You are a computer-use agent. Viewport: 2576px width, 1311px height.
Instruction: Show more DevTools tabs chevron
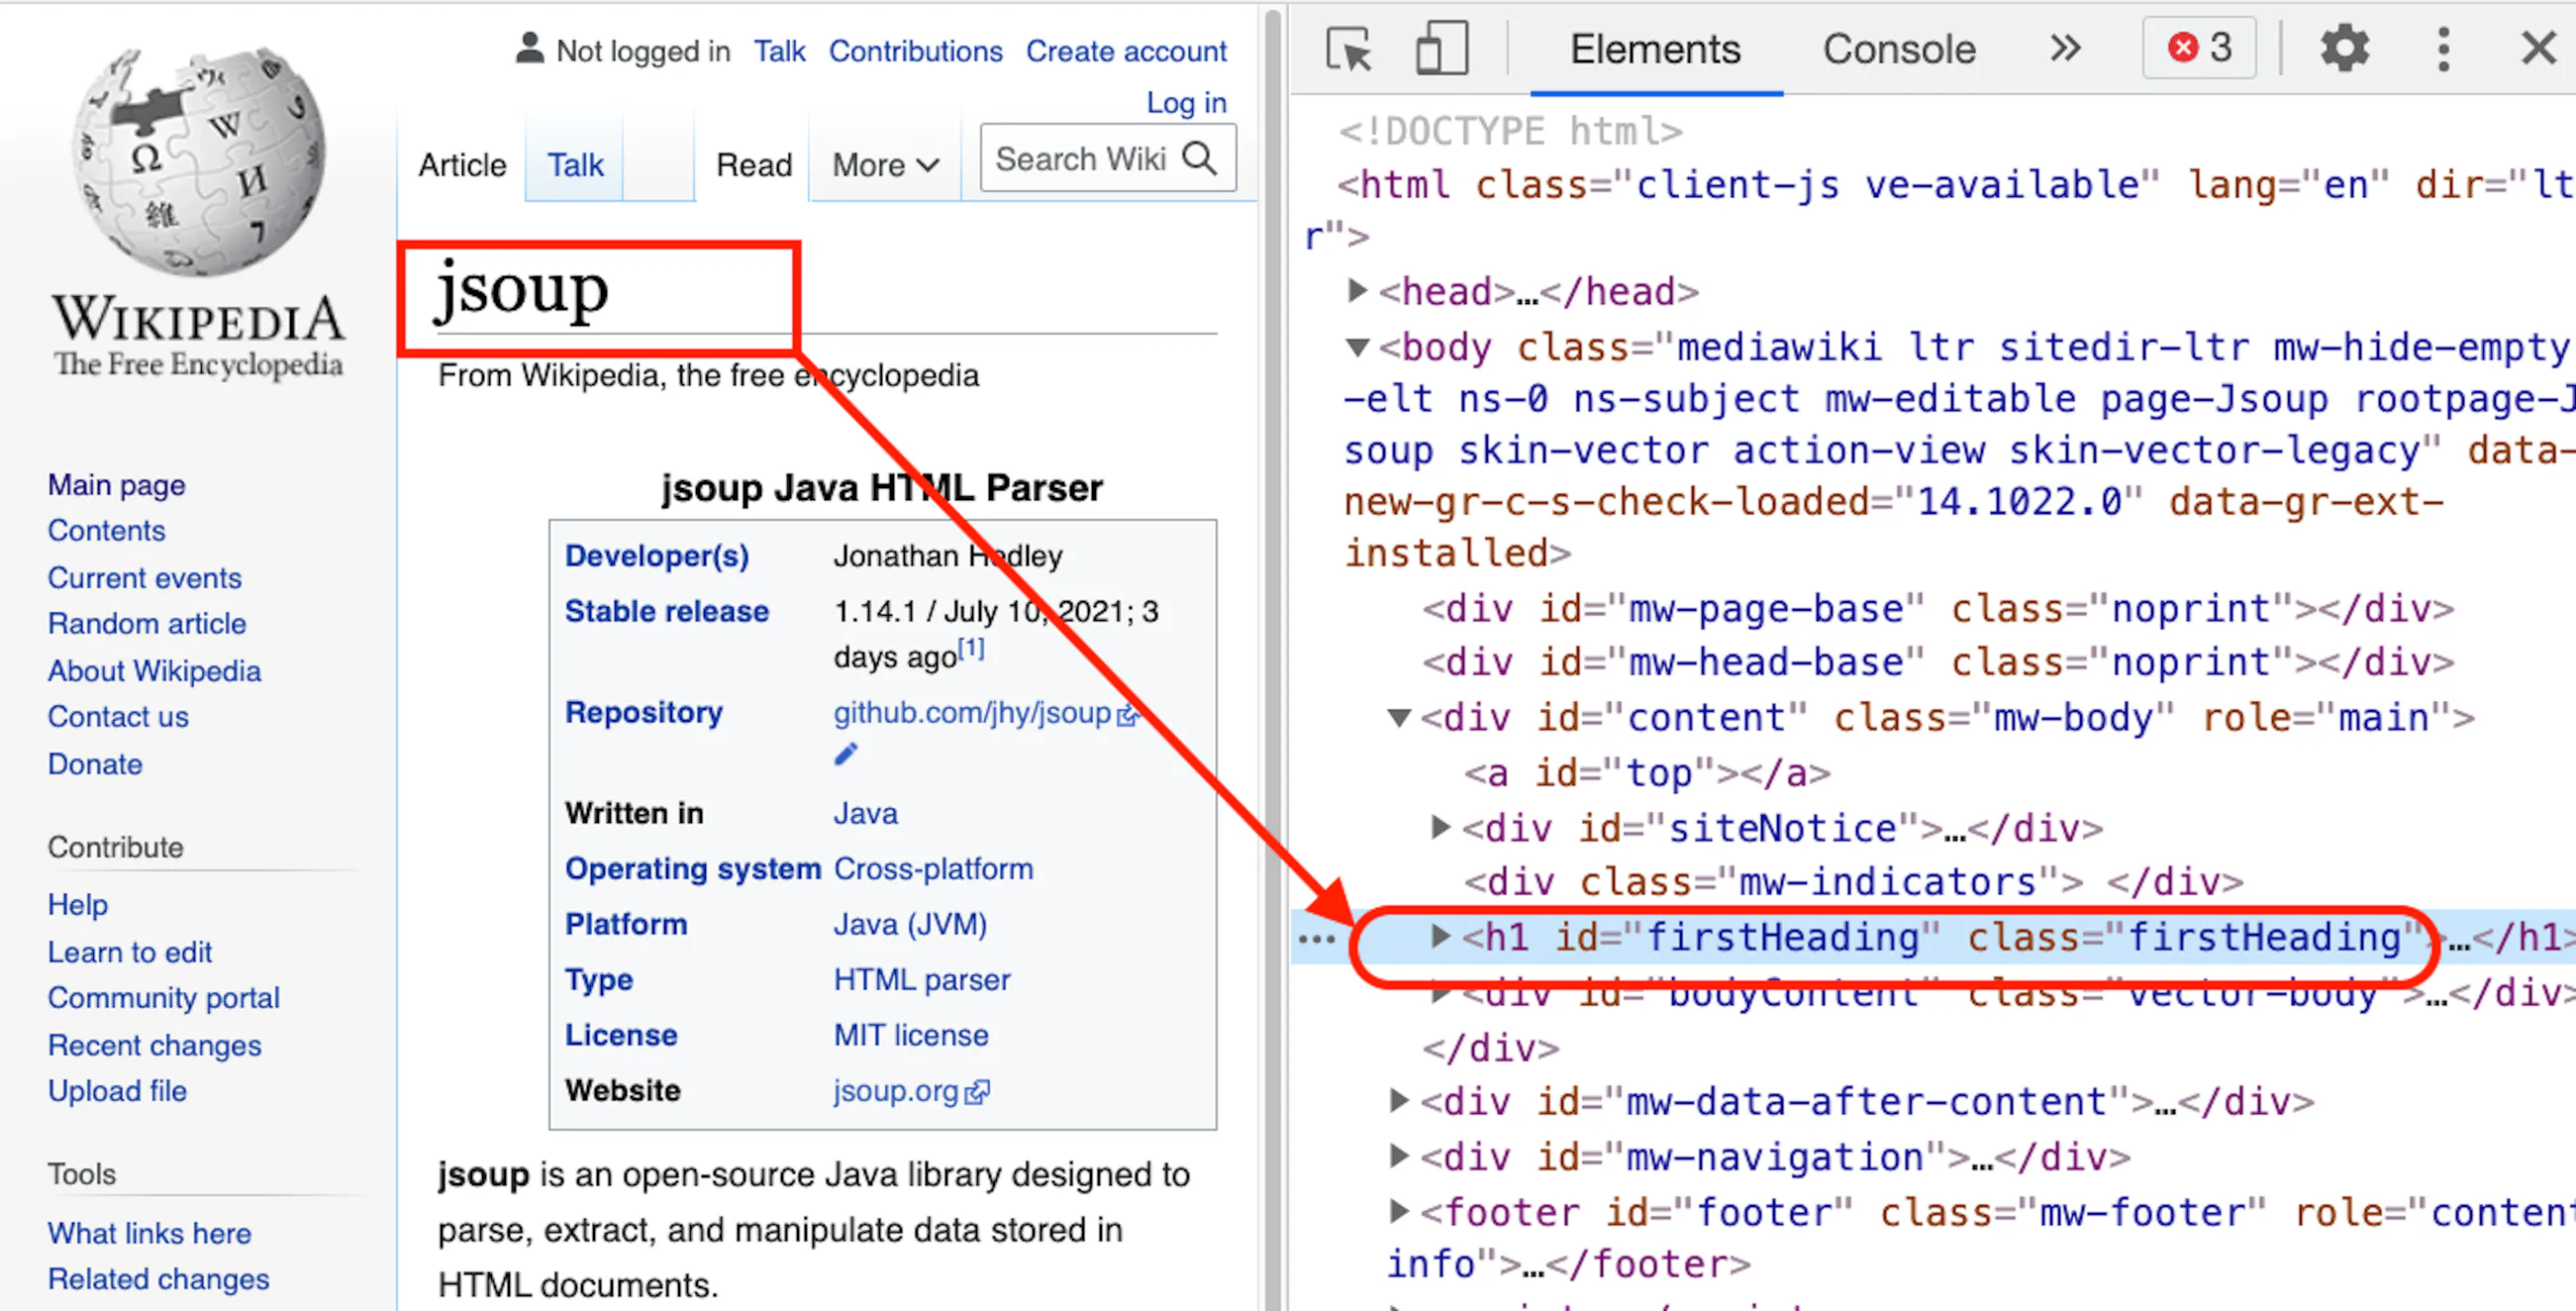pyautogui.click(x=2065, y=48)
